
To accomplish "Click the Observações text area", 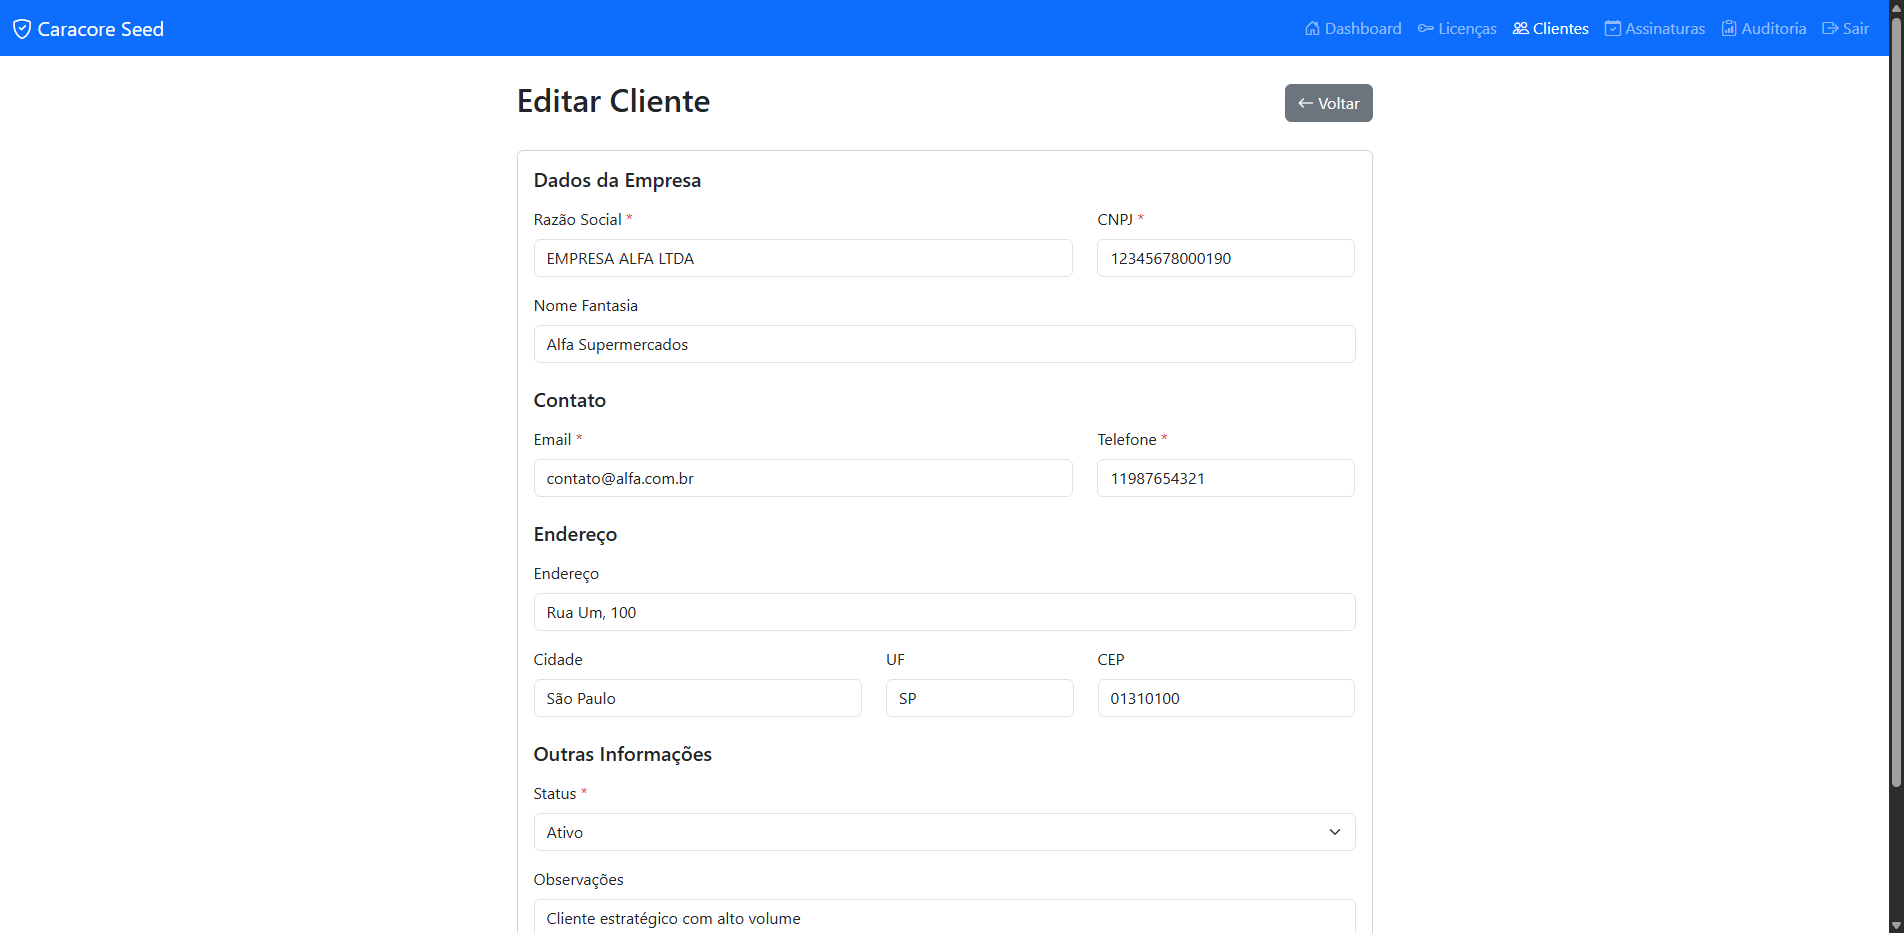I will click(x=944, y=915).
